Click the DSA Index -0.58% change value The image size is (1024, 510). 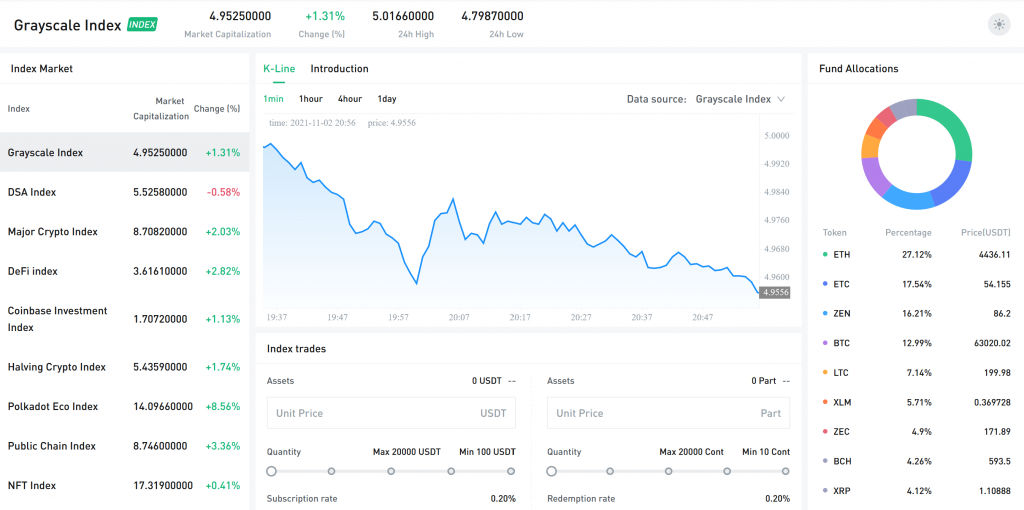223,193
